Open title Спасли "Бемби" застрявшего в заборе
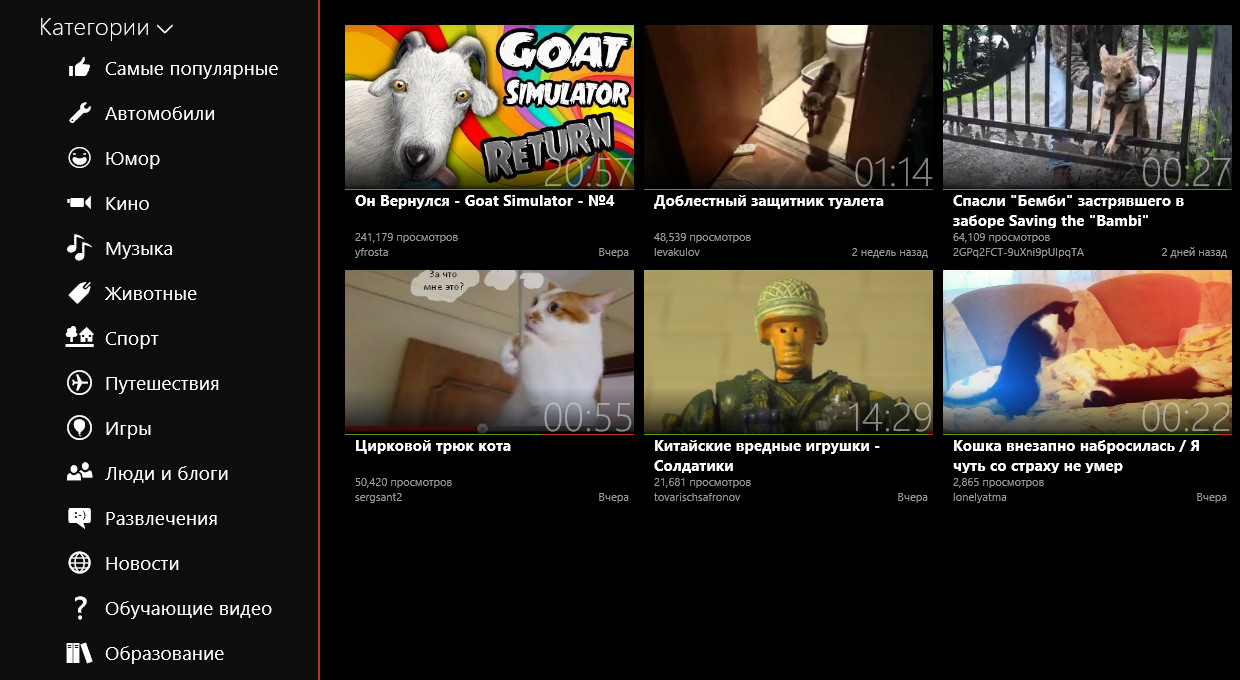This screenshot has width=1240, height=680. (x=1068, y=211)
